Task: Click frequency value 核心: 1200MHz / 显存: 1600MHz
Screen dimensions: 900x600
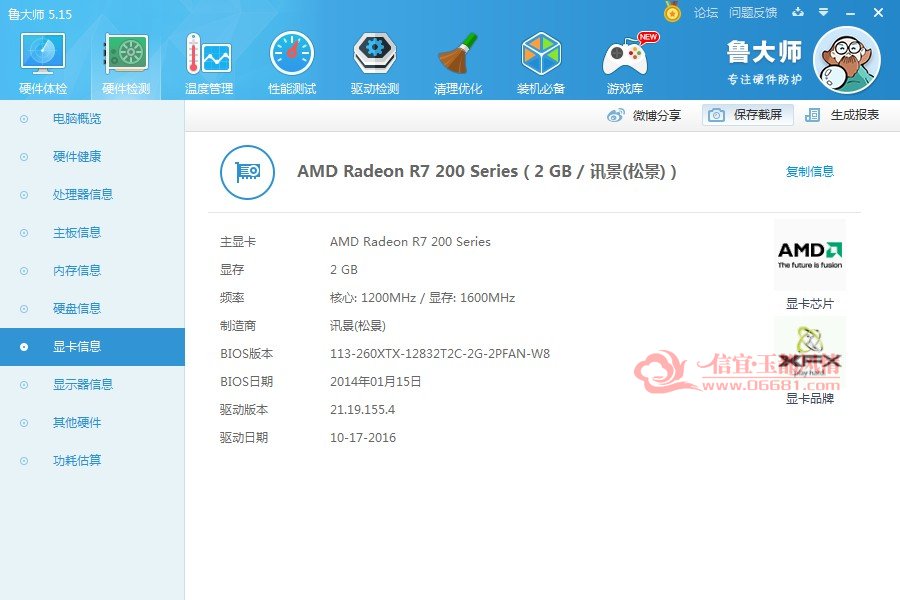Action: tap(422, 298)
